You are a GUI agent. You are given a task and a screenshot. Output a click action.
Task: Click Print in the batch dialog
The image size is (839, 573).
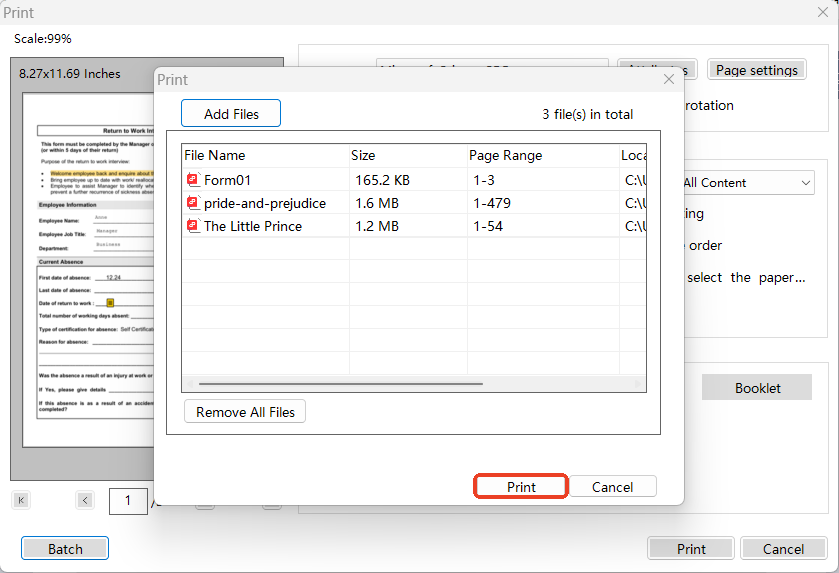(521, 486)
